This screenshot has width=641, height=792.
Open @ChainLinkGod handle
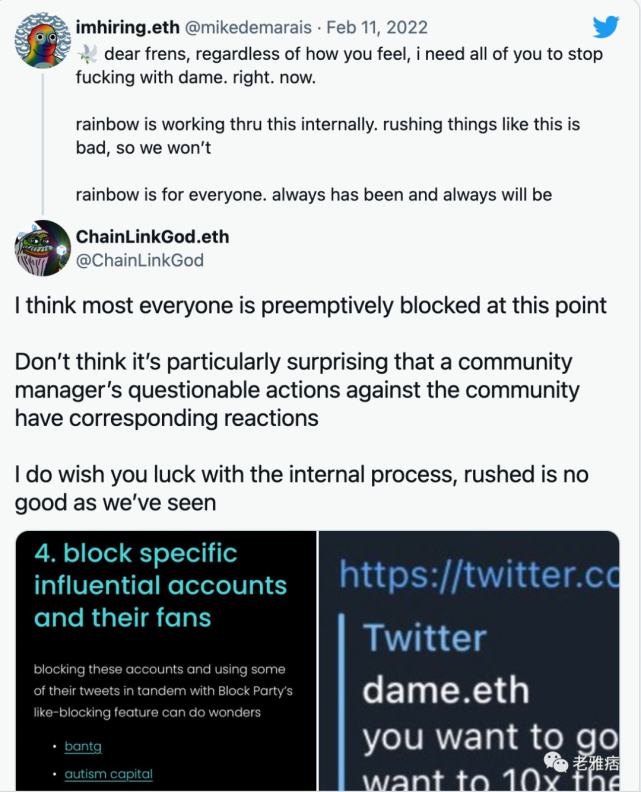139,260
